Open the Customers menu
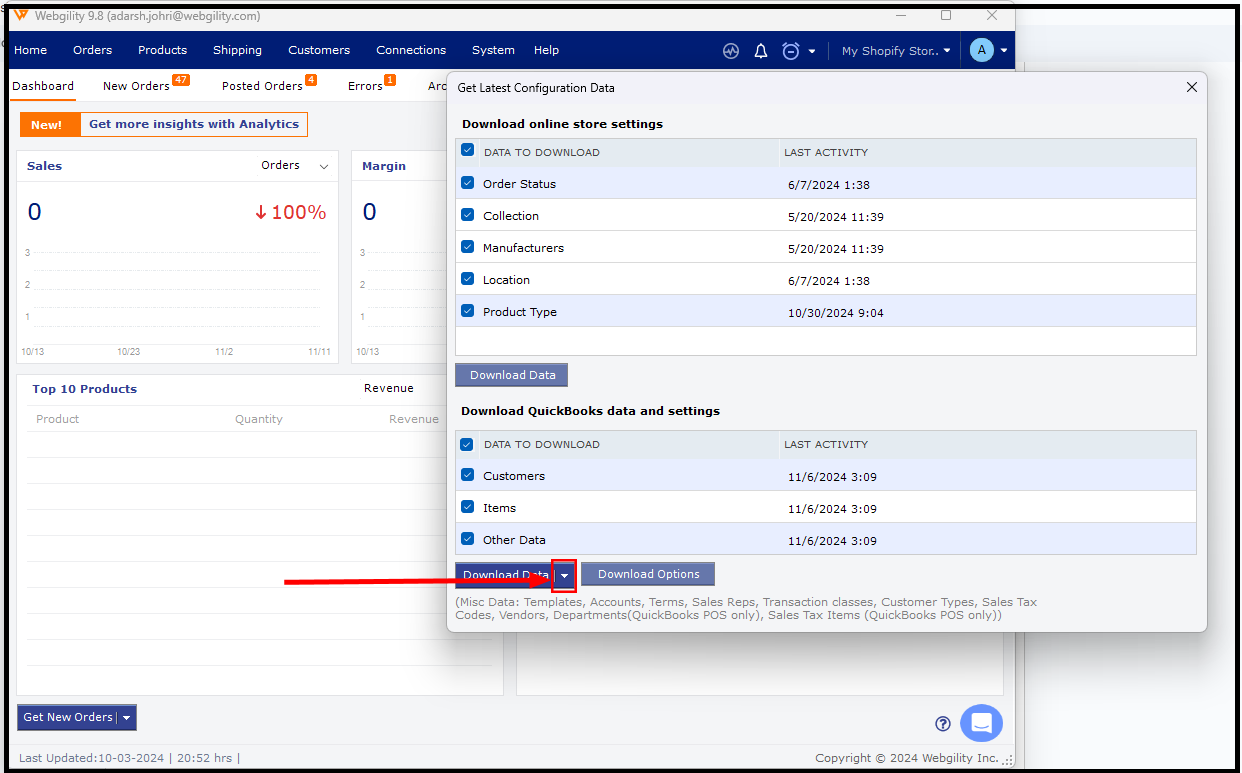This screenshot has height=773, width=1242. coord(319,50)
